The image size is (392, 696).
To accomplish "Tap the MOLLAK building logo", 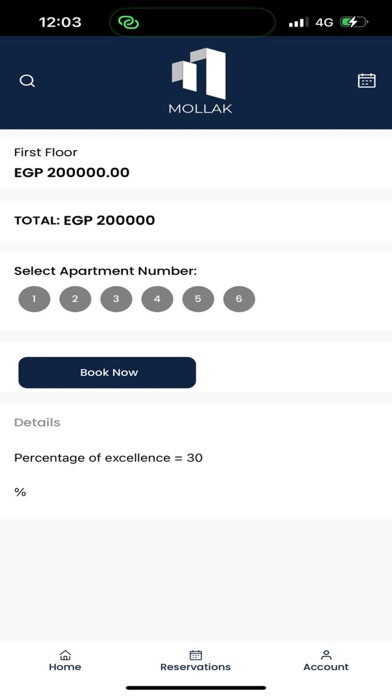I will [200, 80].
